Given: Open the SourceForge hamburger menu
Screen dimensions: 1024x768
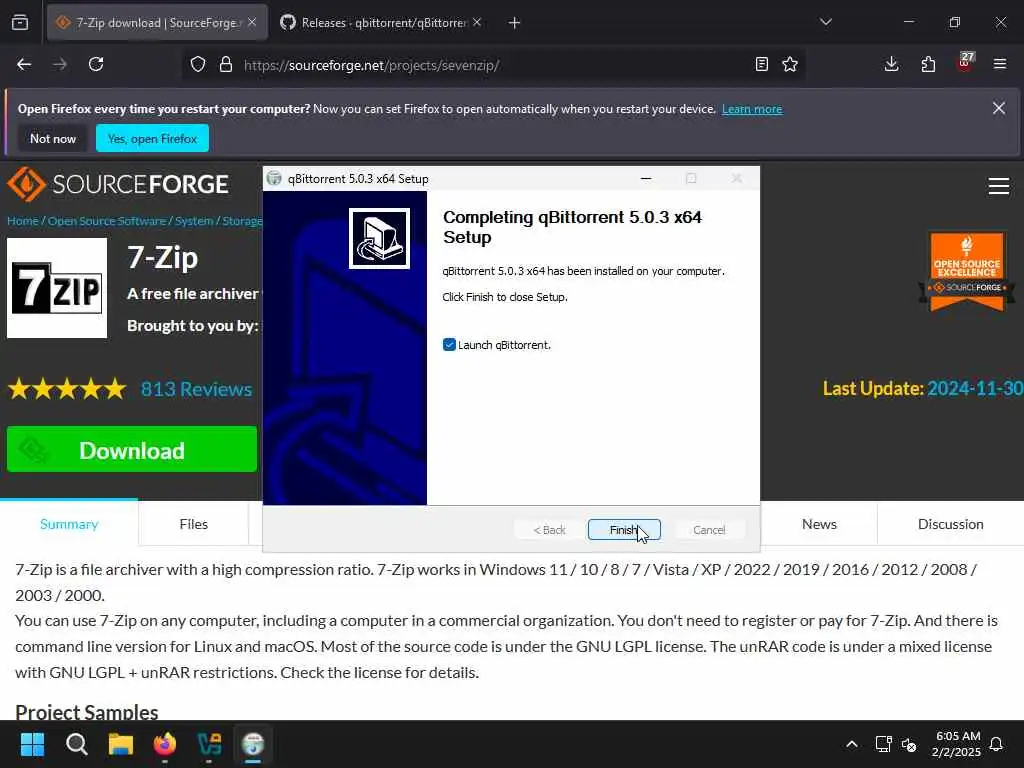Looking at the screenshot, I should [x=999, y=186].
